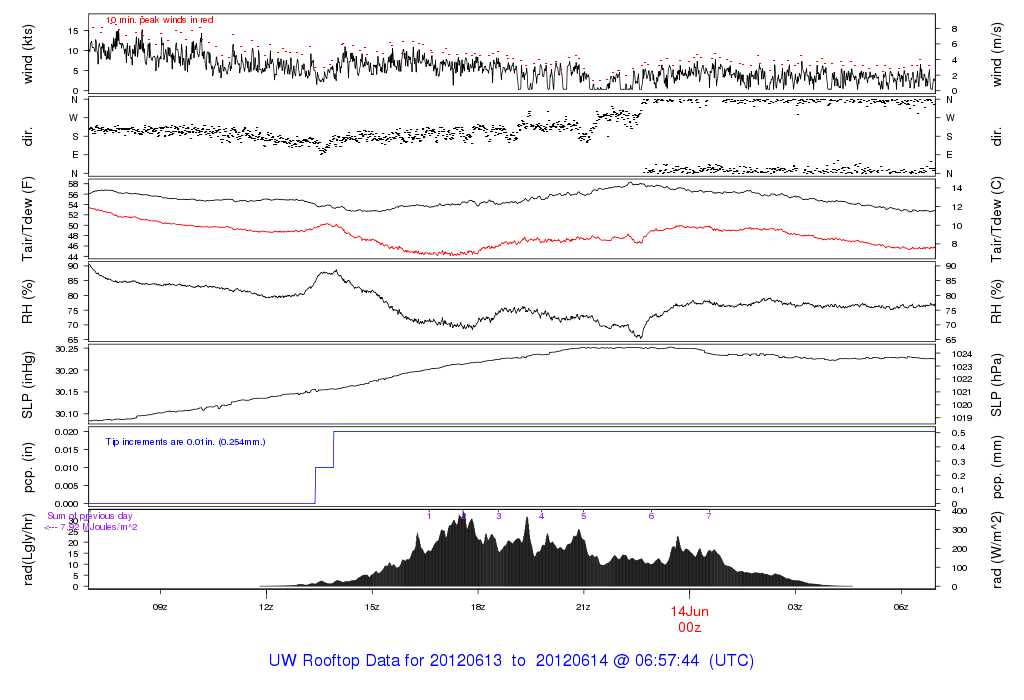Click the chart title 'UW Rooftop Data for 20120613'

pos(385,660)
